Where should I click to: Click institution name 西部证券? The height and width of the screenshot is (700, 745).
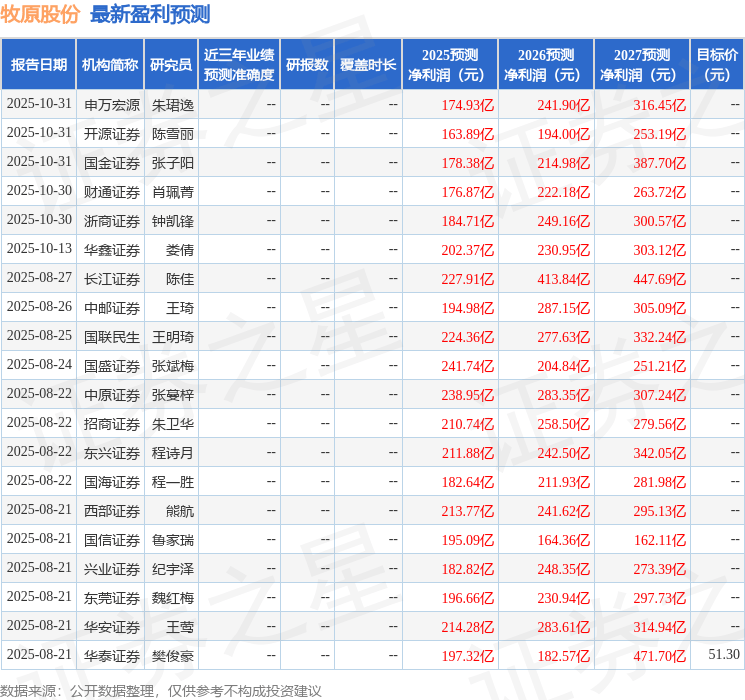(x=112, y=511)
